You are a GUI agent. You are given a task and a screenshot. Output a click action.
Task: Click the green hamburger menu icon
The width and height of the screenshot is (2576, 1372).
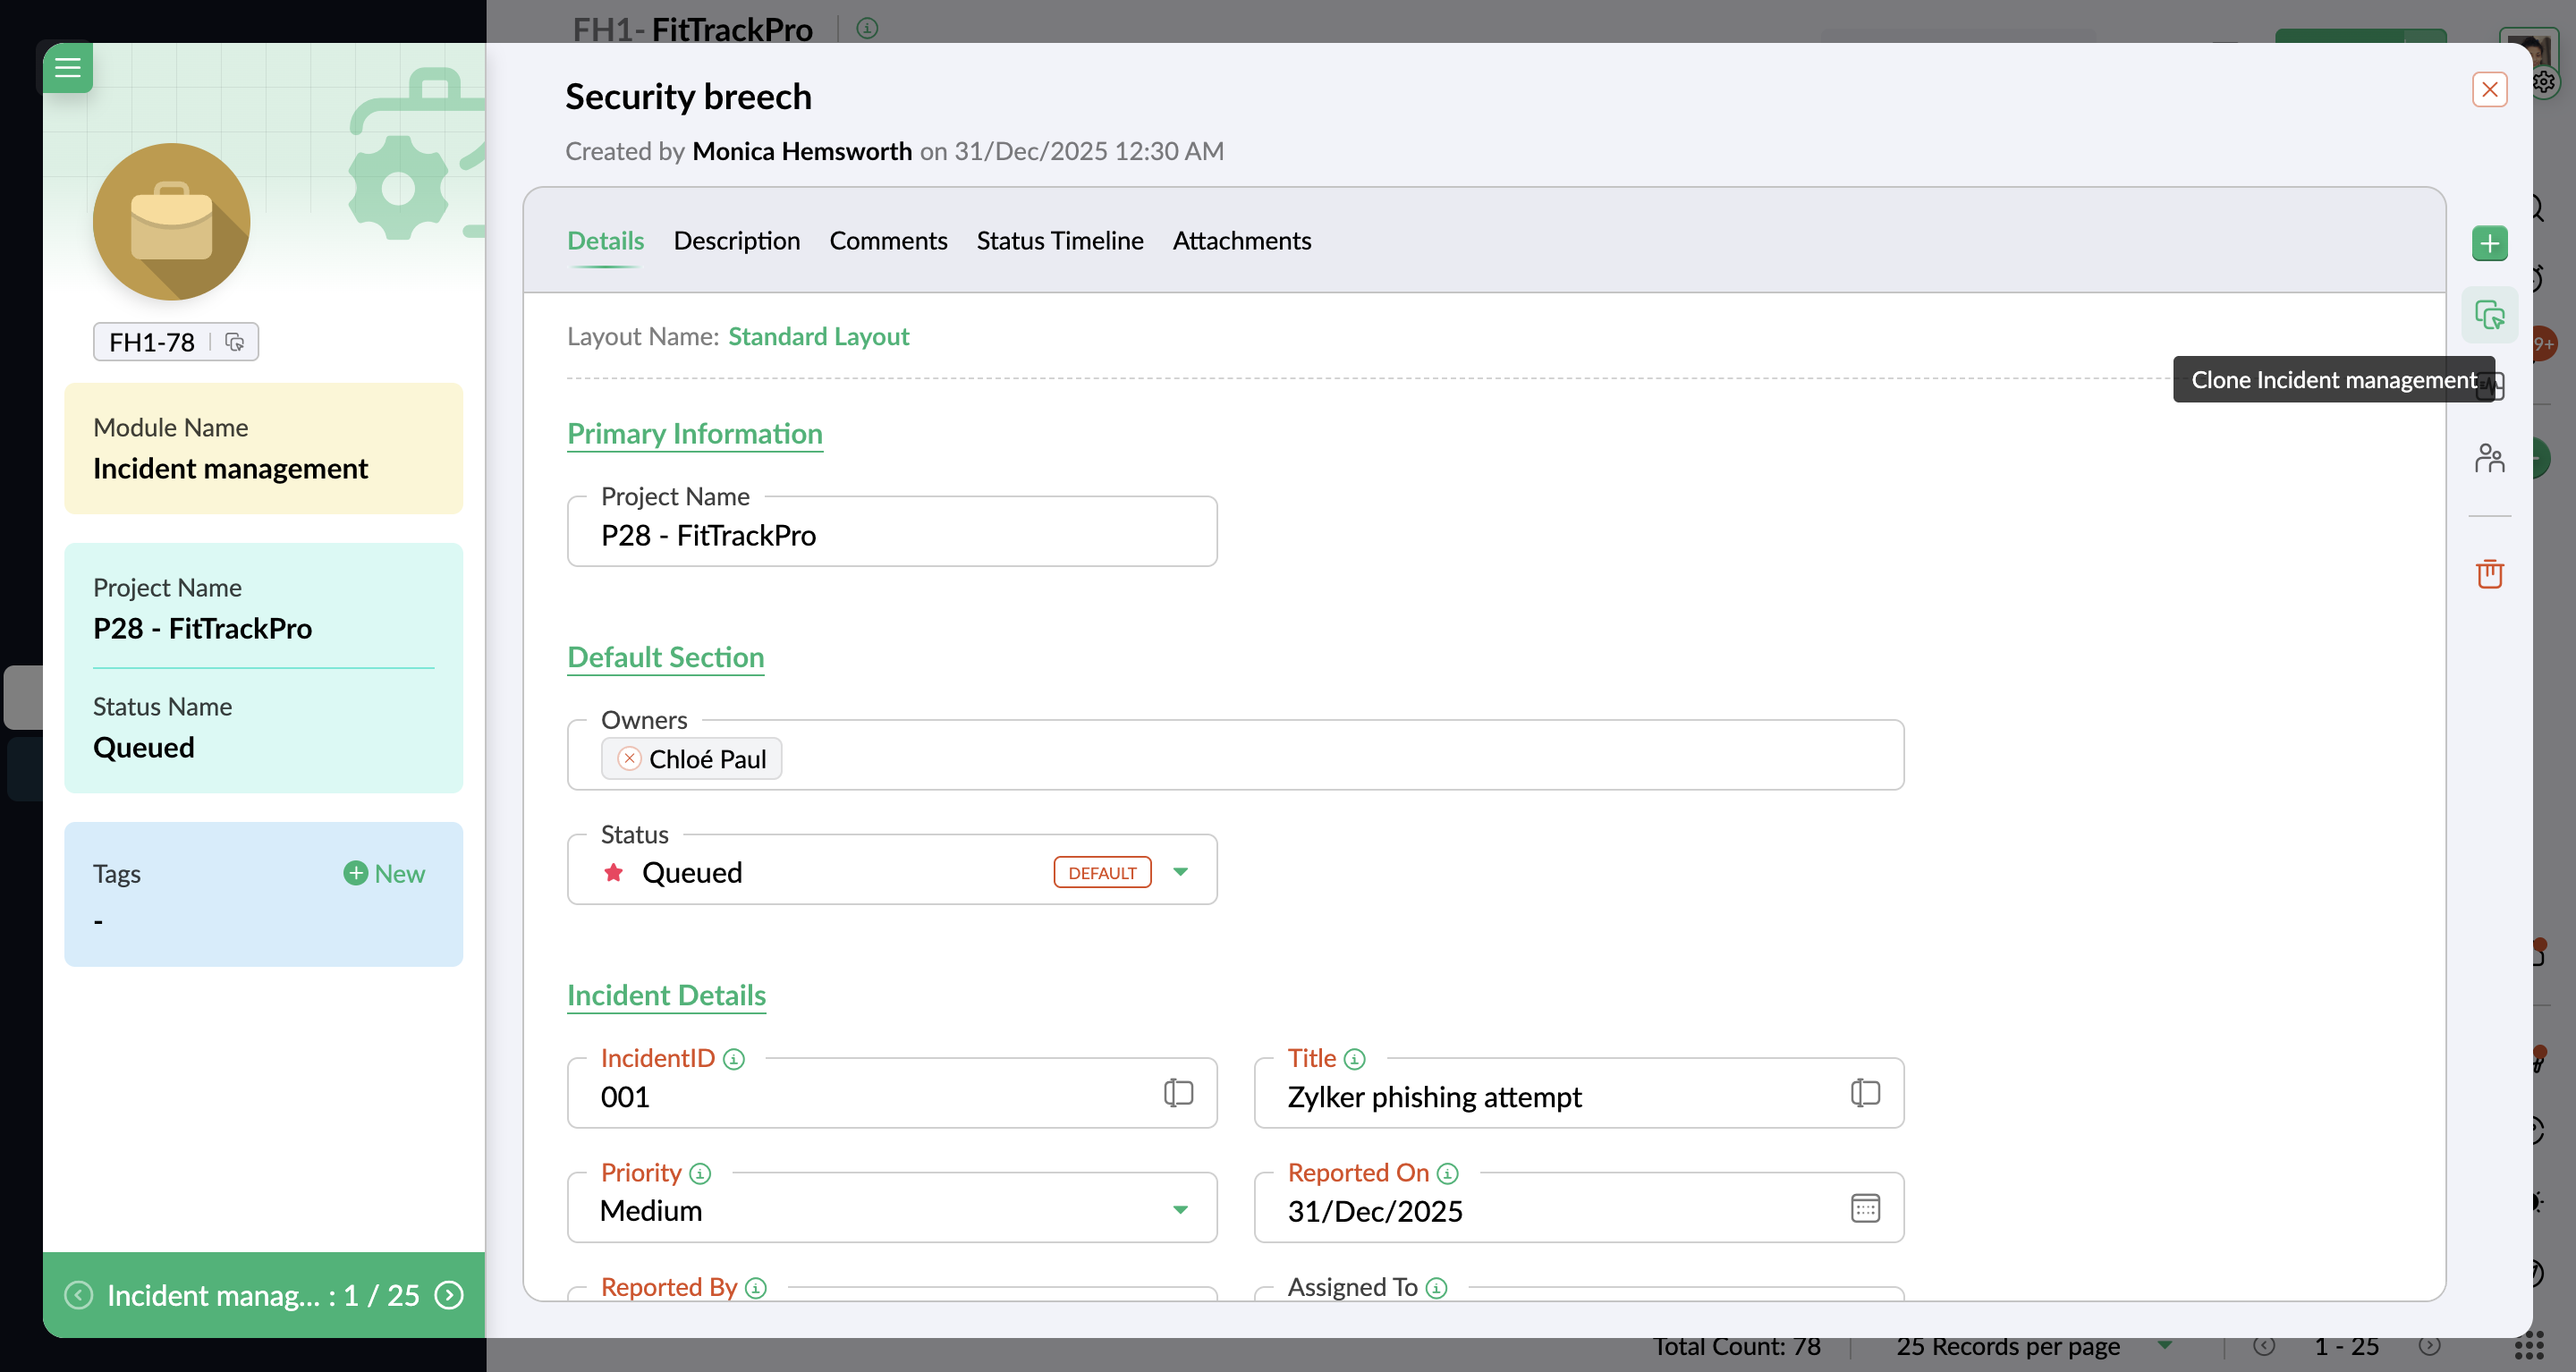pyautogui.click(x=67, y=67)
